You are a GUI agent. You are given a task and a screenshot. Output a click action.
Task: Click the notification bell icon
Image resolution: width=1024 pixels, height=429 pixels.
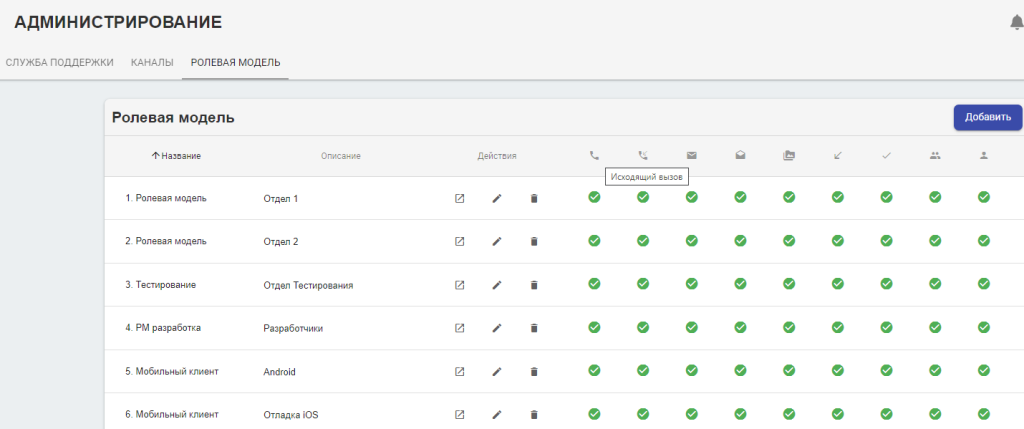coord(1016,22)
